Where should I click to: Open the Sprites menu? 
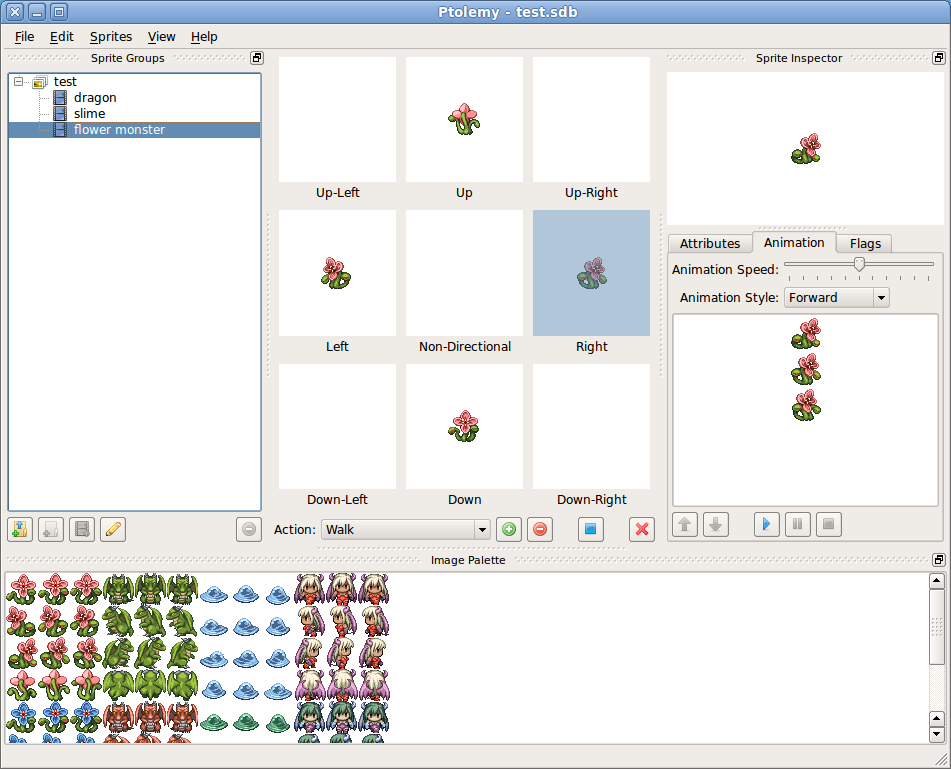[x=110, y=37]
